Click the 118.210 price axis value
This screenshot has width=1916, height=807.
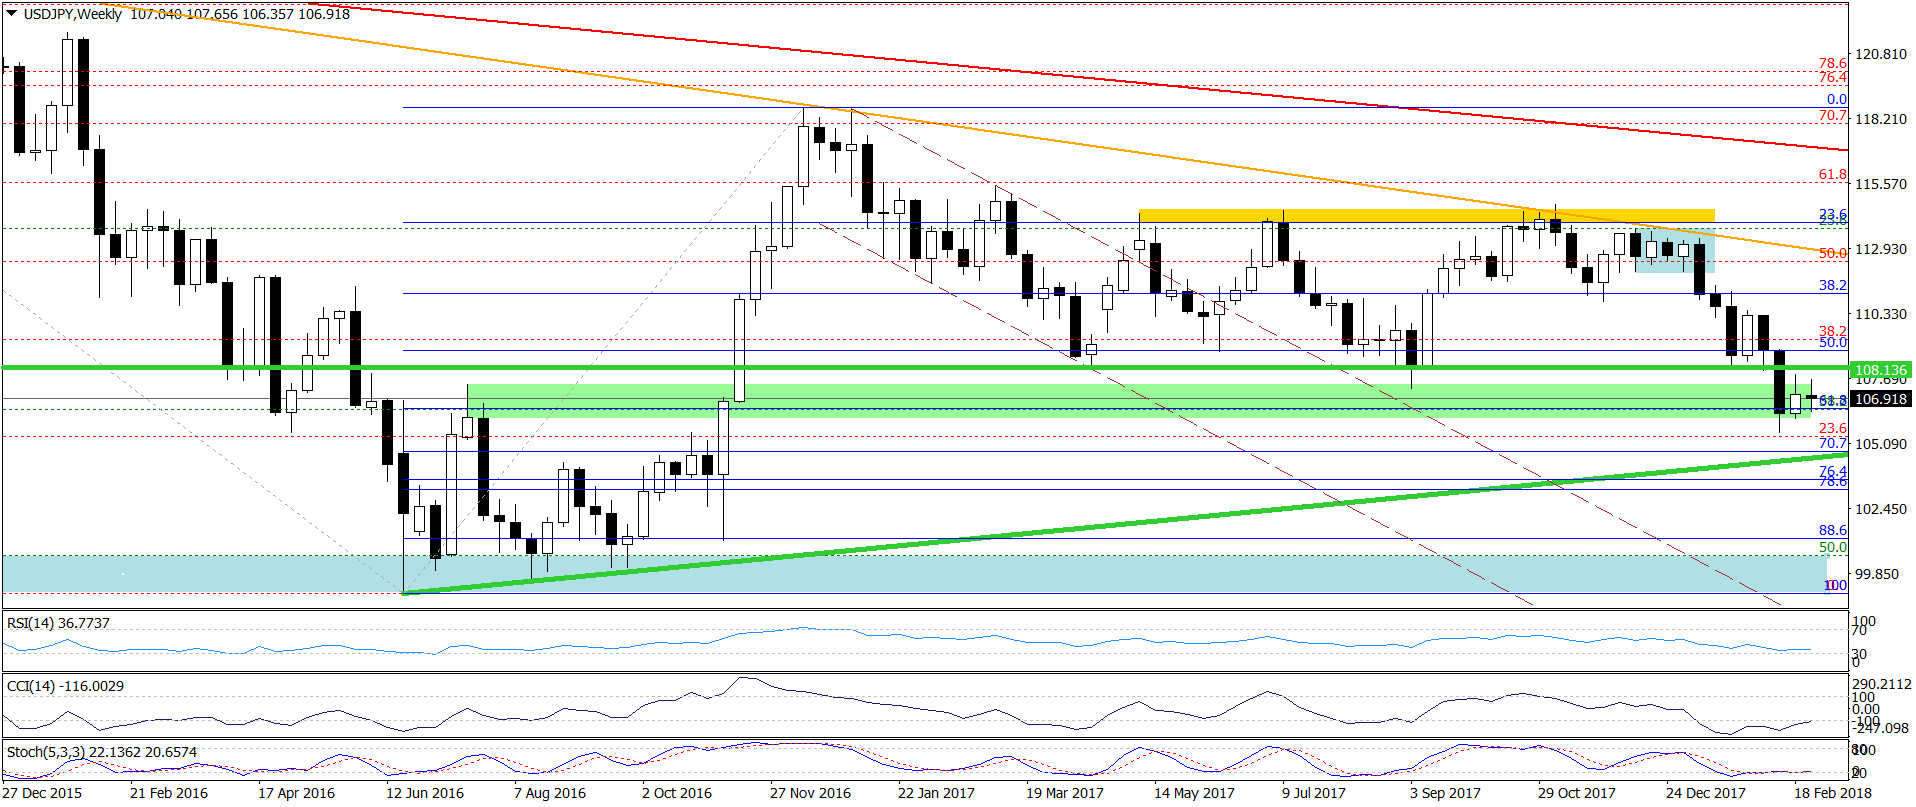[x=1881, y=119]
